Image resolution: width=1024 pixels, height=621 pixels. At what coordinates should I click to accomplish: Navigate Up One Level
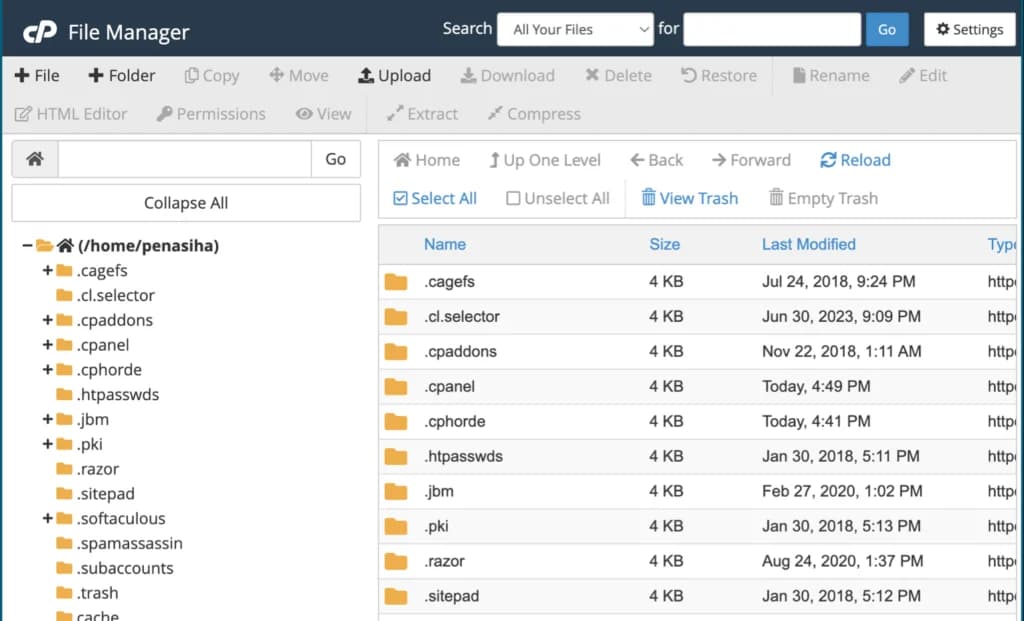click(x=545, y=160)
